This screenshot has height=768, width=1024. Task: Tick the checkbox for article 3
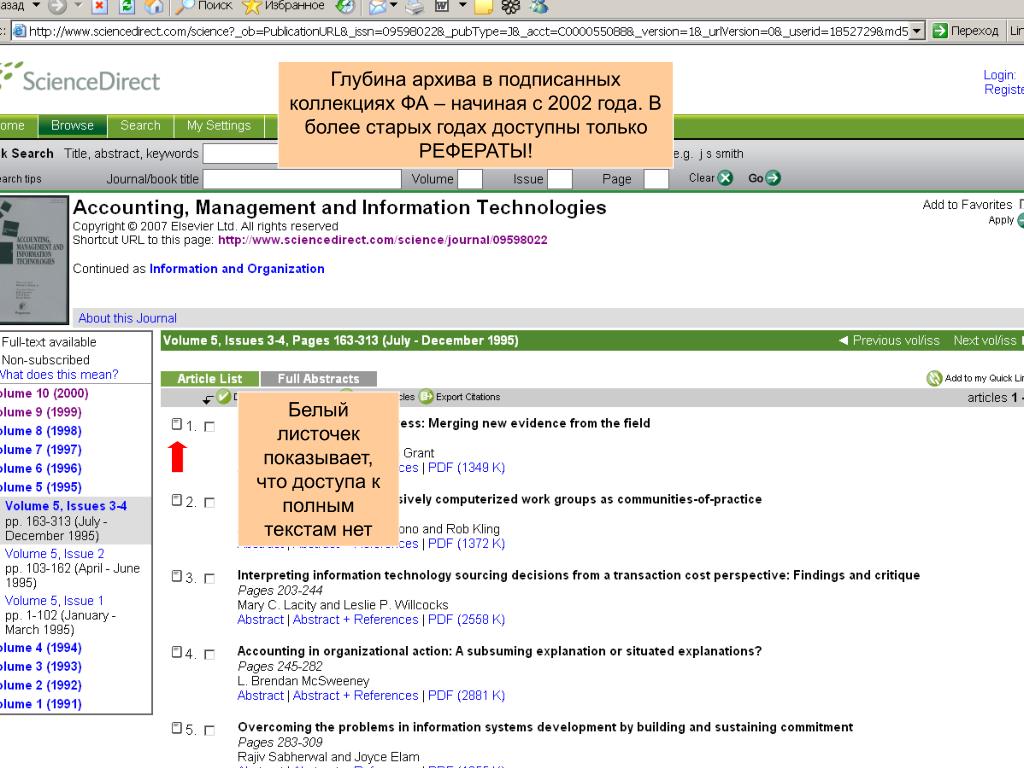pyautogui.click(x=210, y=578)
